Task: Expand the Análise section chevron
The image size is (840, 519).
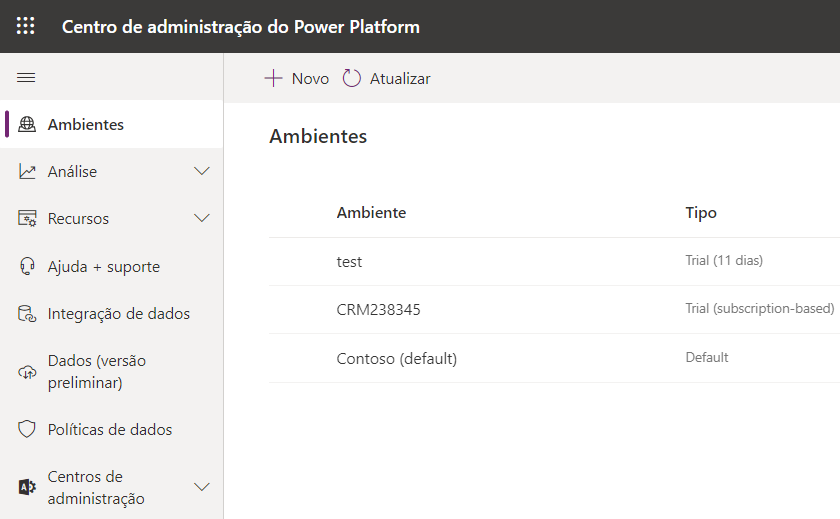Action: [201, 171]
